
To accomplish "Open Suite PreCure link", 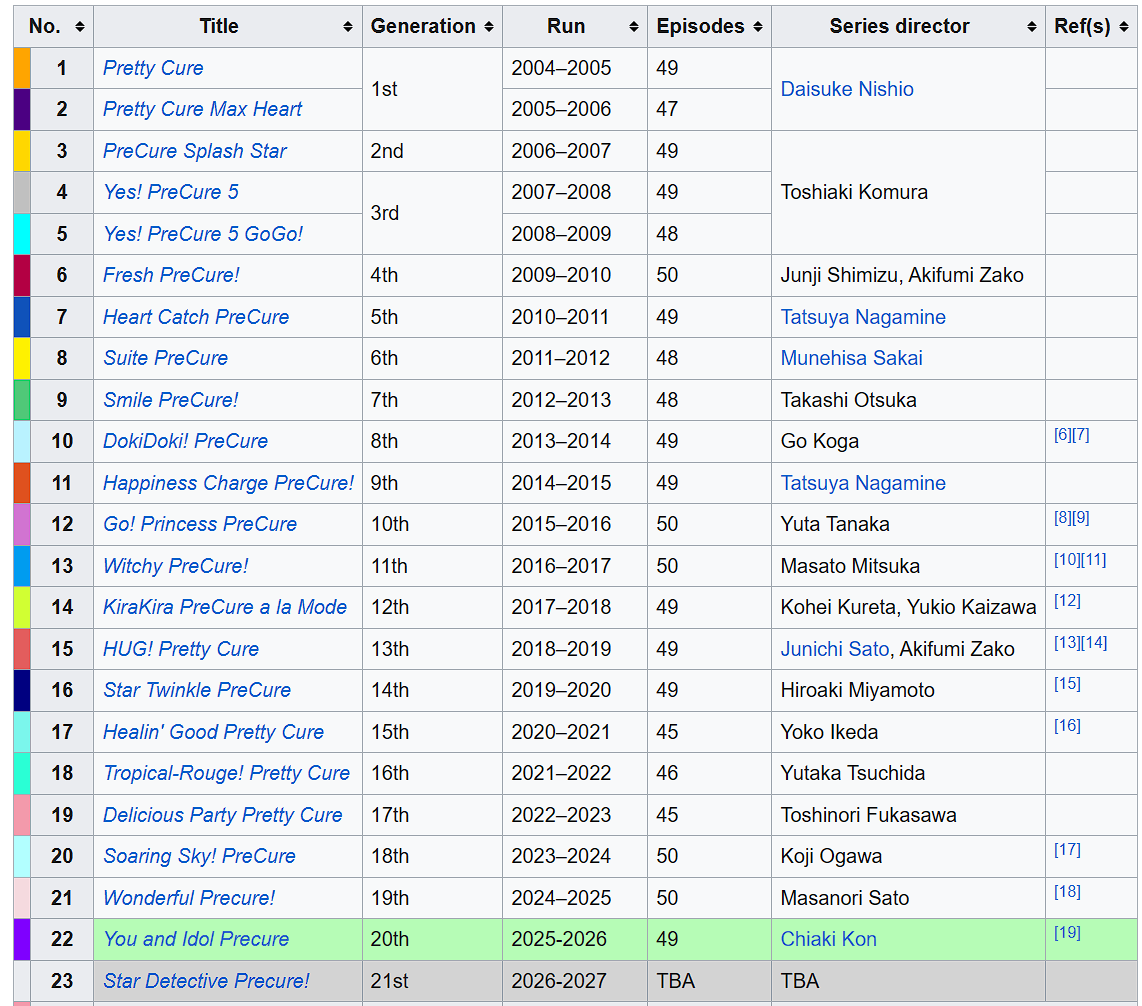I will (x=165, y=358).
